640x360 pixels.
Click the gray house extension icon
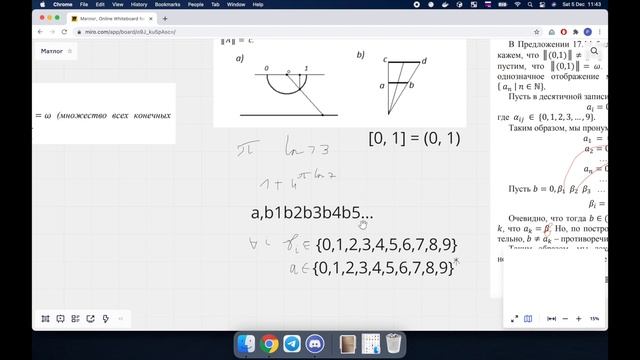point(552,32)
